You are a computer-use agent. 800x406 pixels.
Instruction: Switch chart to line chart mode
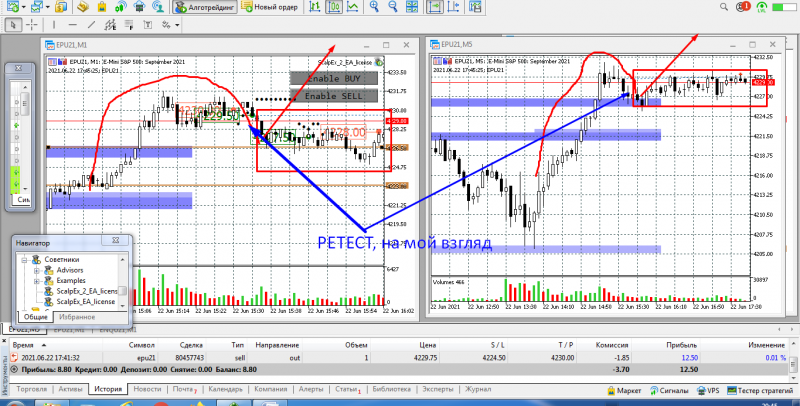[x=352, y=7]
